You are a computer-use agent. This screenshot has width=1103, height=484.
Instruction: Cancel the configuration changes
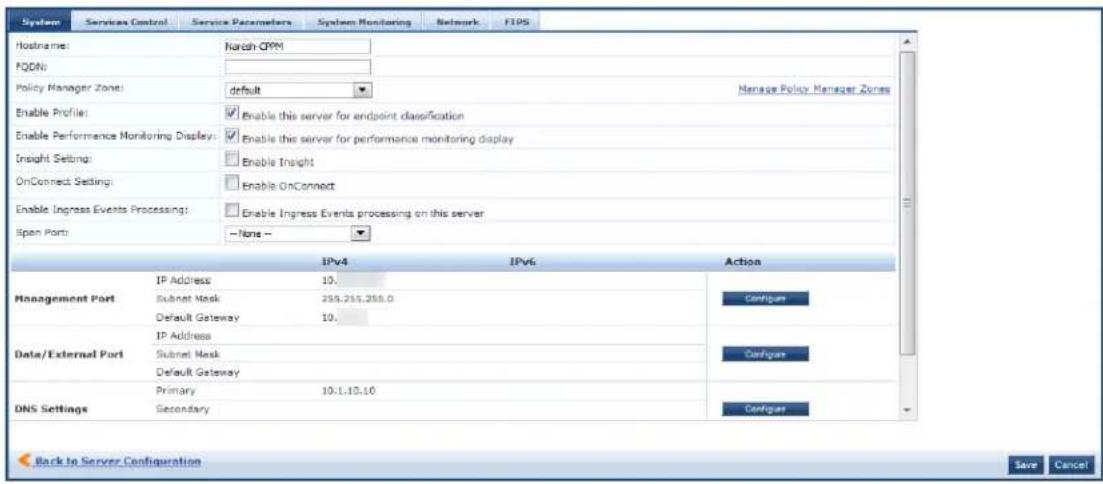[x=1071, y=465]
